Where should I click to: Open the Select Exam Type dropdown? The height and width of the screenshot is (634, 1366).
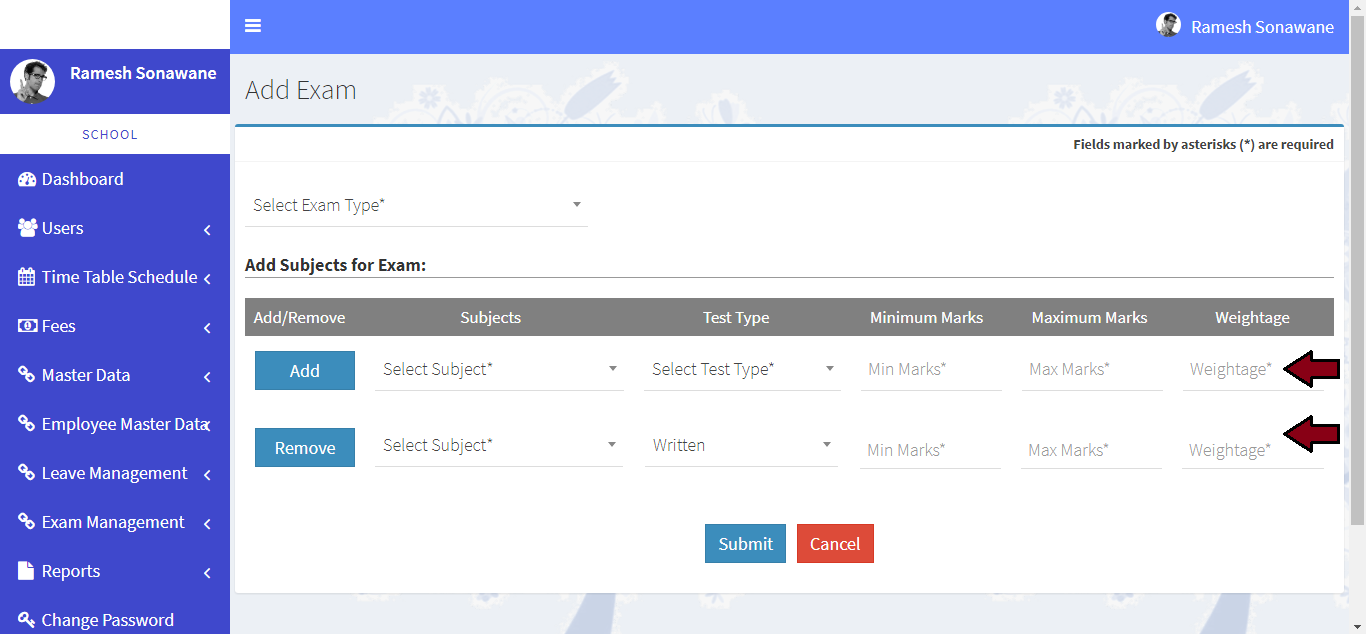tap(416, 205)
